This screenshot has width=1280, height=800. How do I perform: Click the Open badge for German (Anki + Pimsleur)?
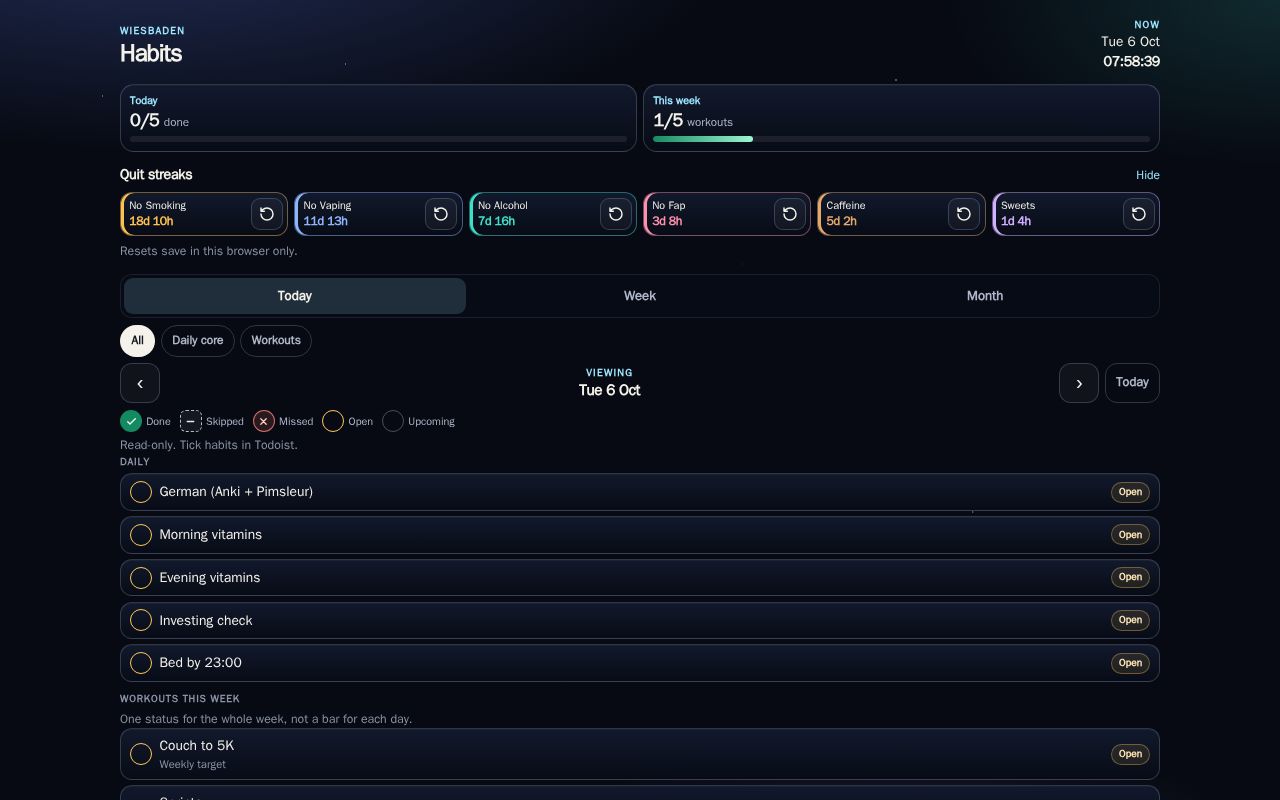pos(1130,492)
